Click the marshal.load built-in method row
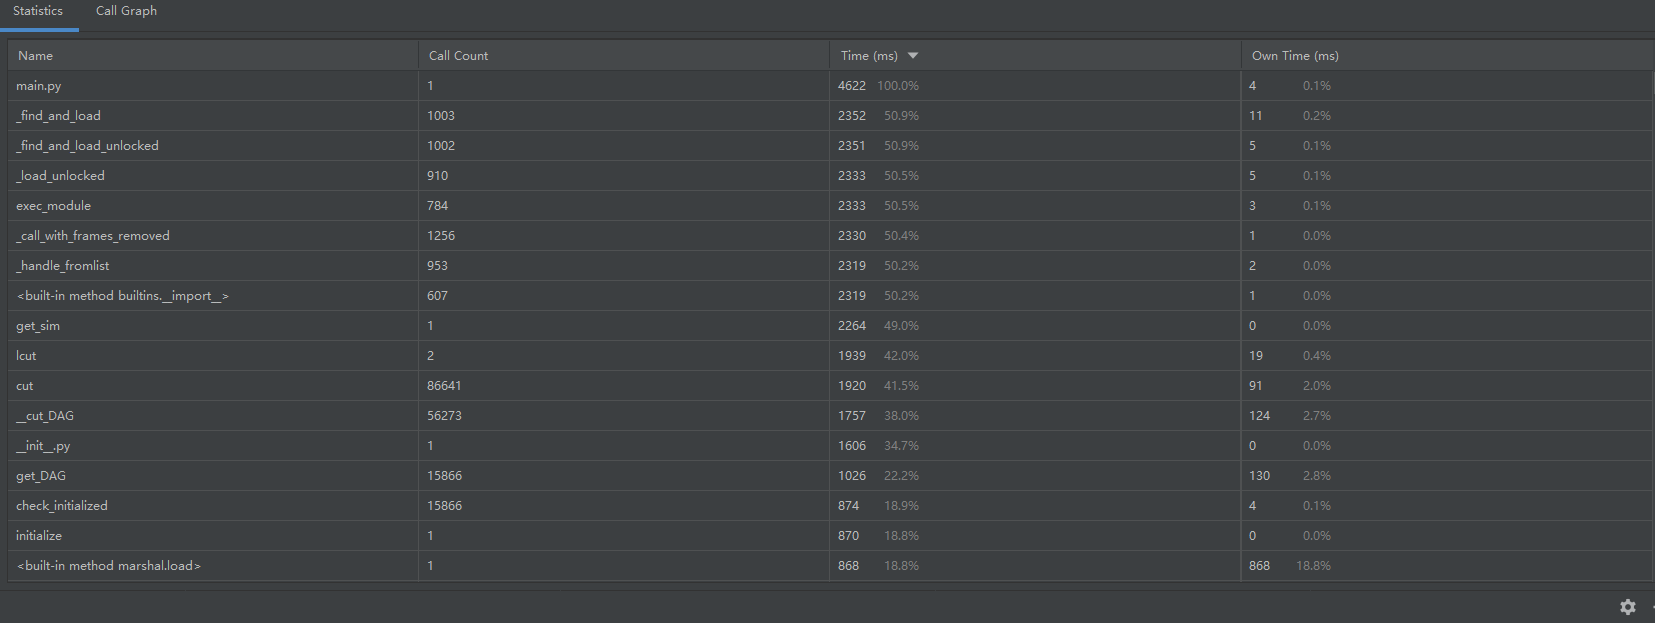This screenshot has height=623, width=1655. 109,566
